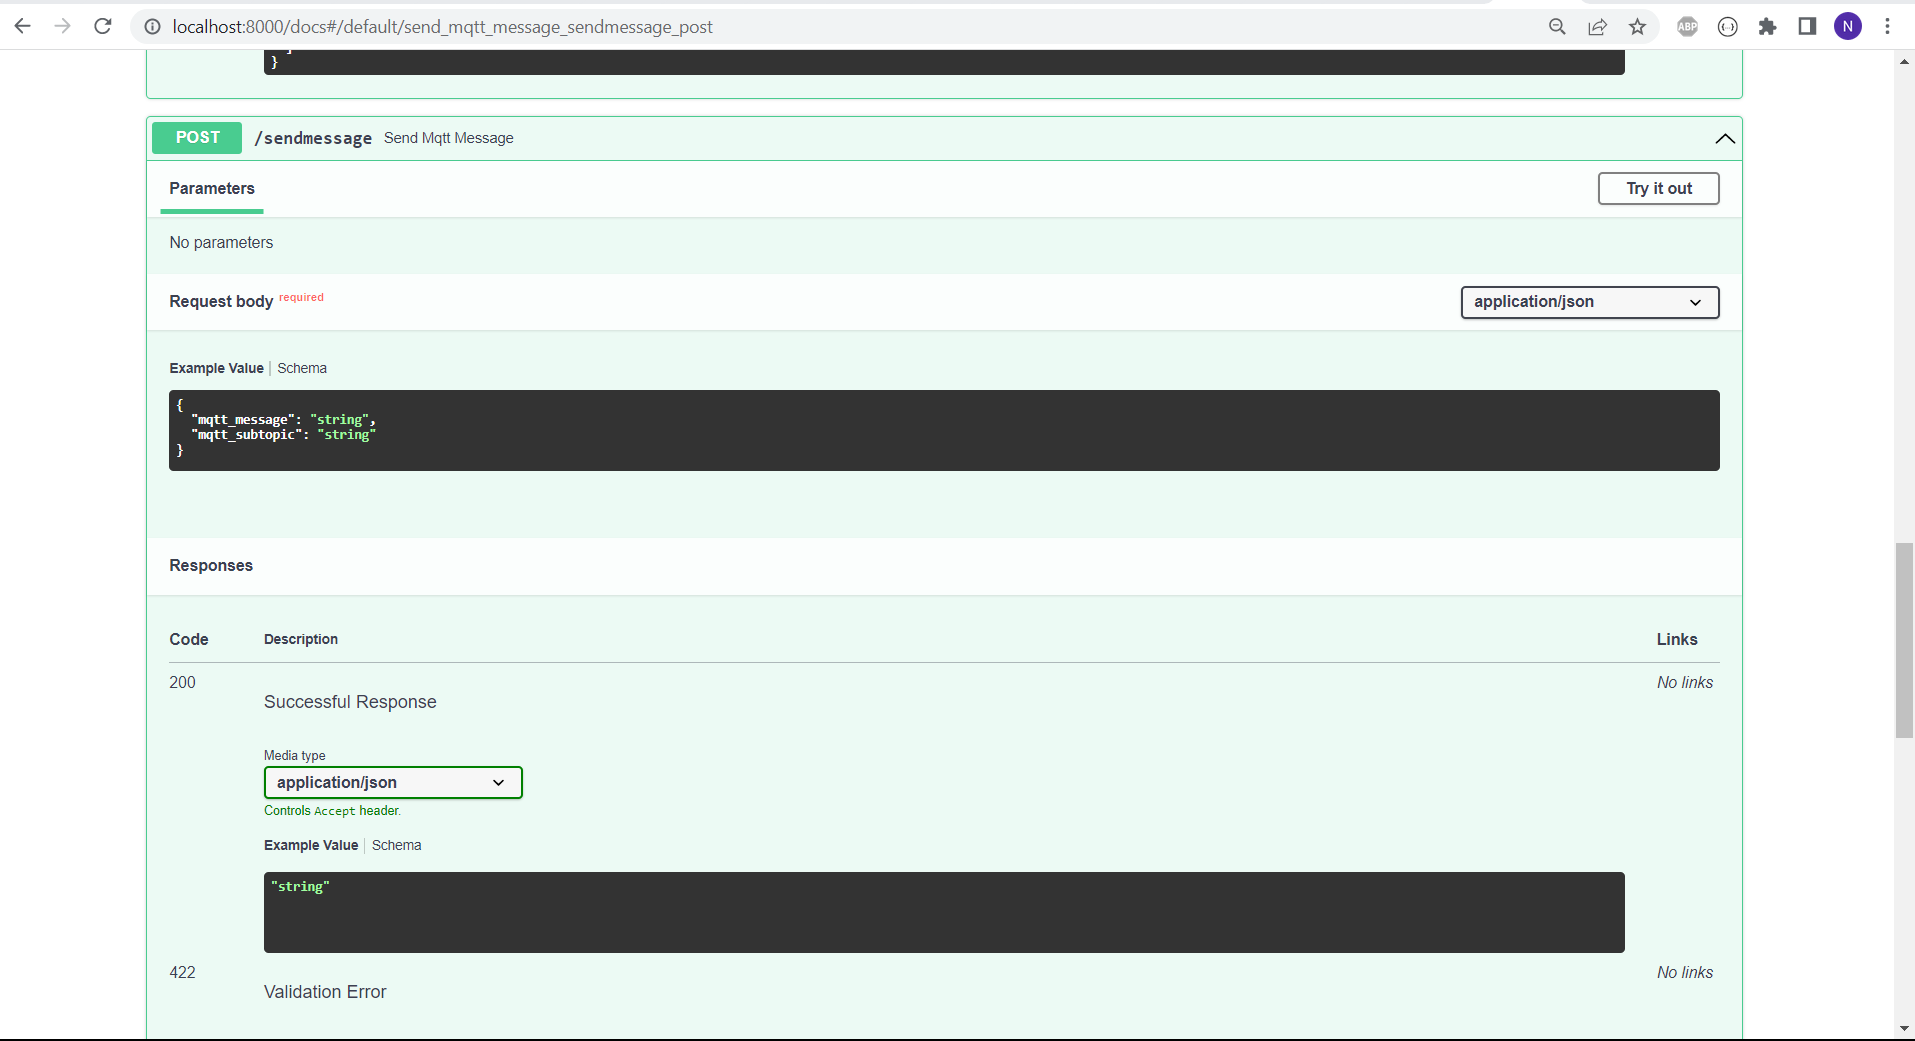
Task: Collapse the /sendmessage endpoint section
Action: [1724, 139]
